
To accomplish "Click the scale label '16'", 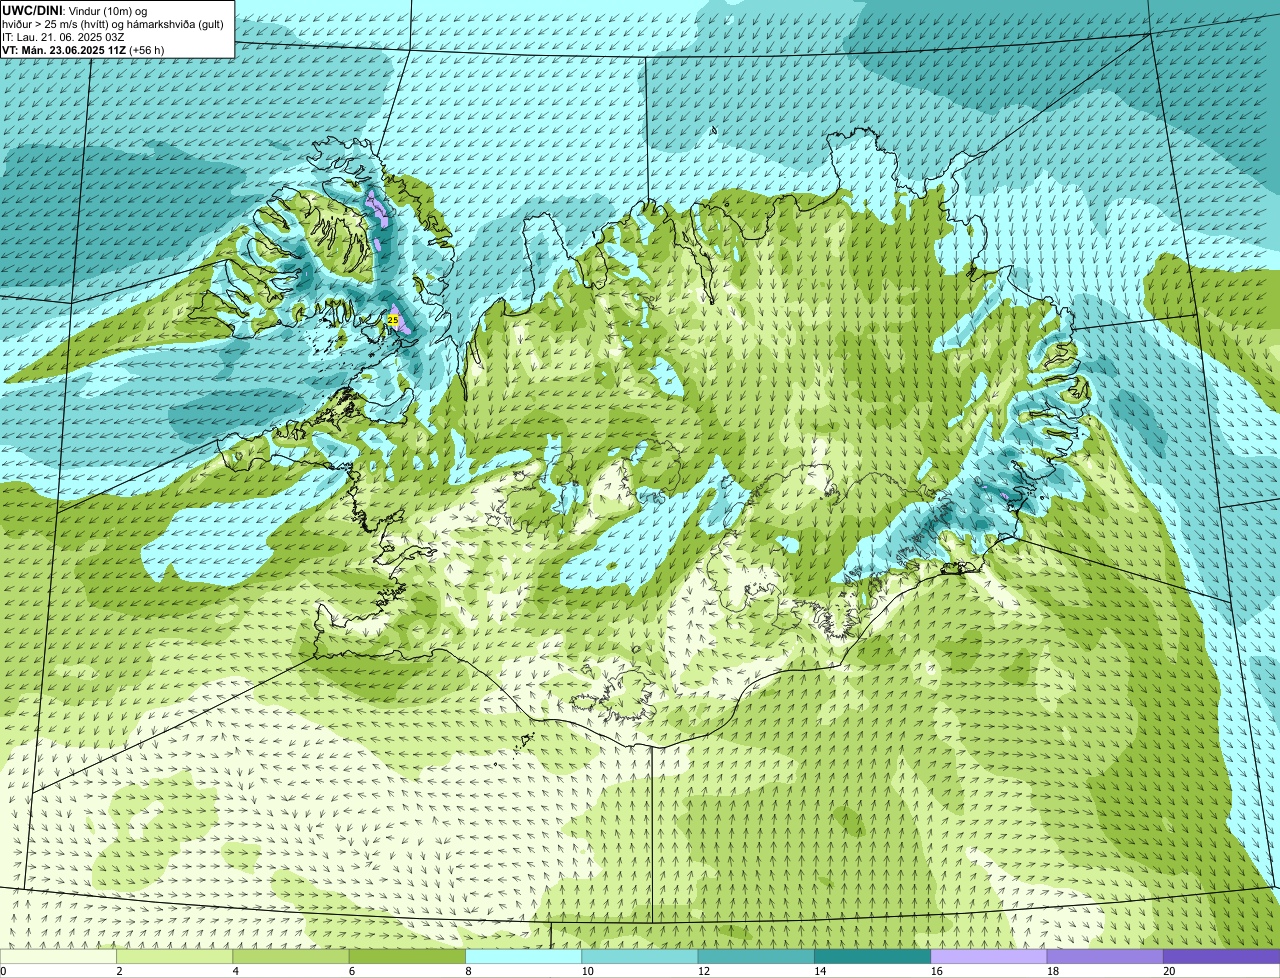I will pyautogui.click(x=936, y=971).
